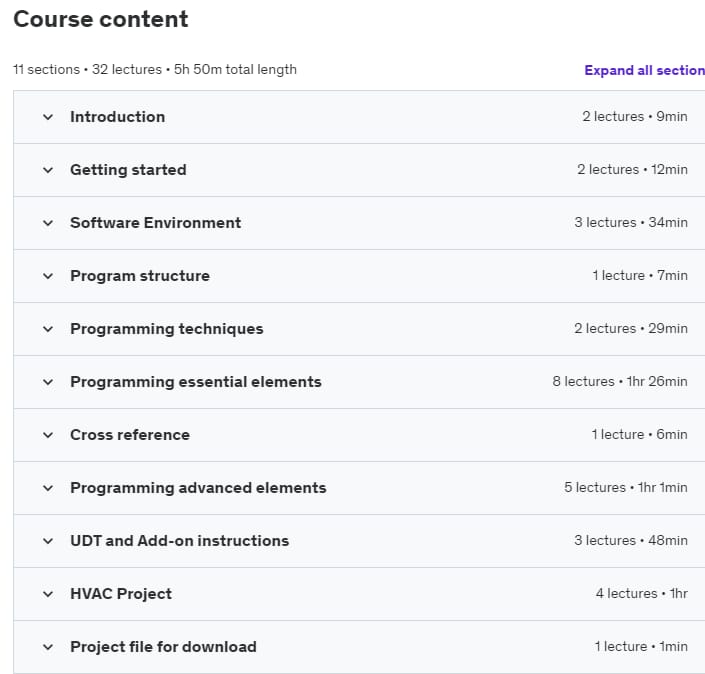705x674 pixels.
Task: Expand the Programming essential elements title
Action: 195,382
